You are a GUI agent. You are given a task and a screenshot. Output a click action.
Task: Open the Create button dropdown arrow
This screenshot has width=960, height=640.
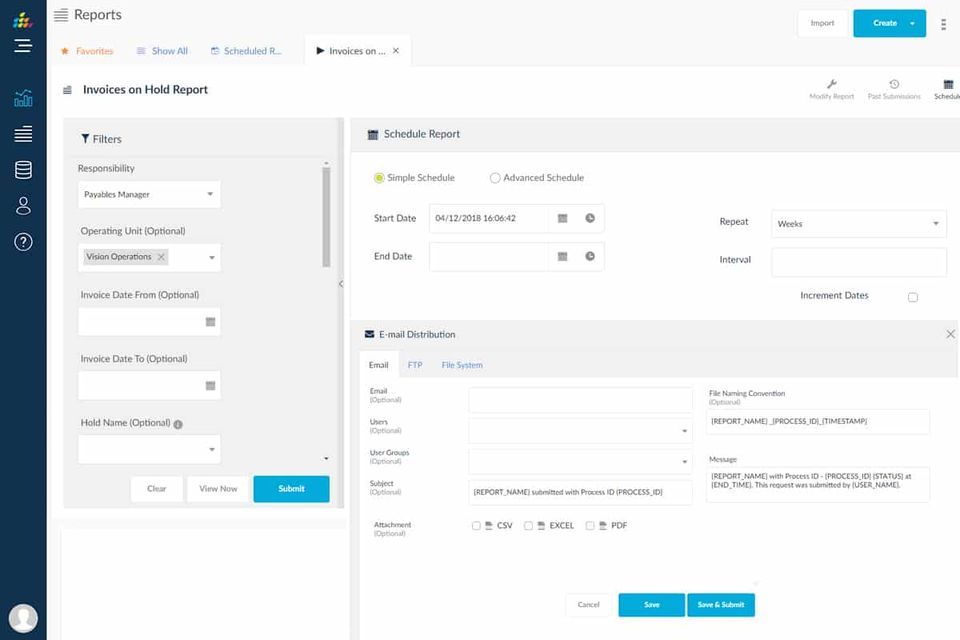[912, 23]
